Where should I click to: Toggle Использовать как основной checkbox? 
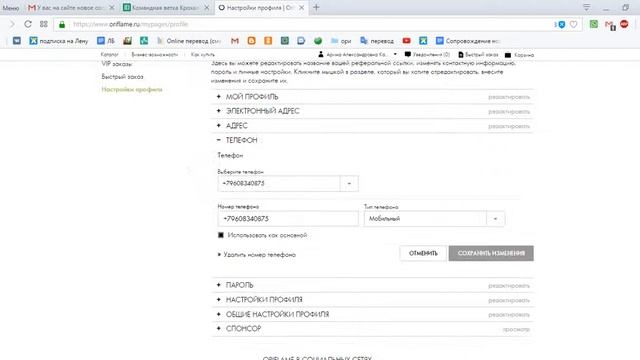point(221,235)
